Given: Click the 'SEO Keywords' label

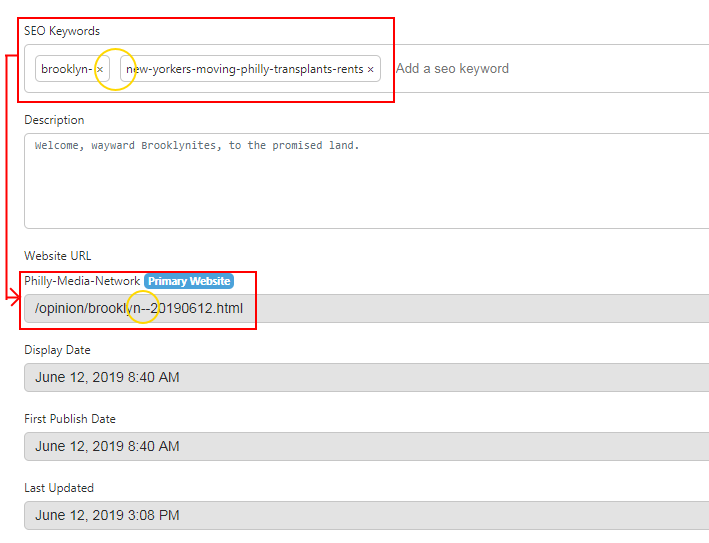Looking at the screenshot, I should (x=62, y=31).
